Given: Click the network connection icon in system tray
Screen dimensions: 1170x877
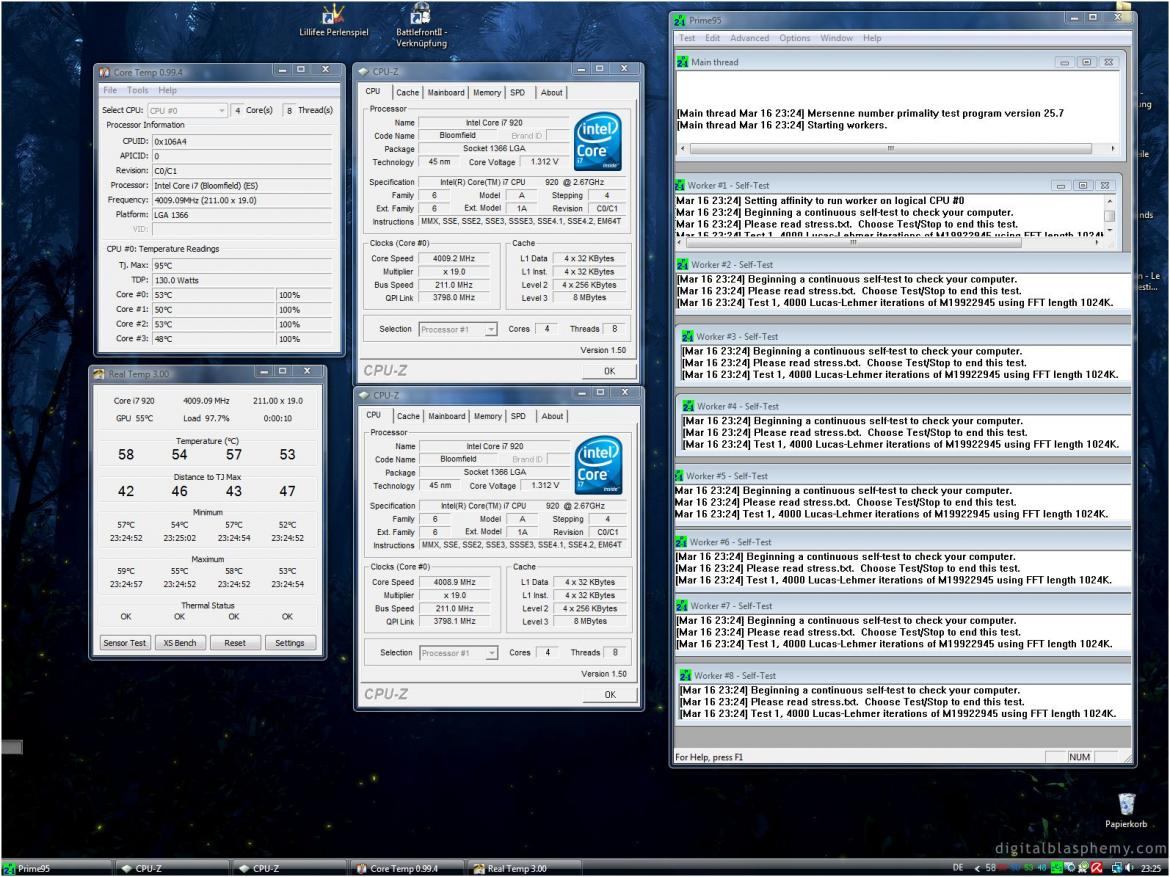Looking at the screenshot, I should pyautogui.click(x=1117, y=868).
